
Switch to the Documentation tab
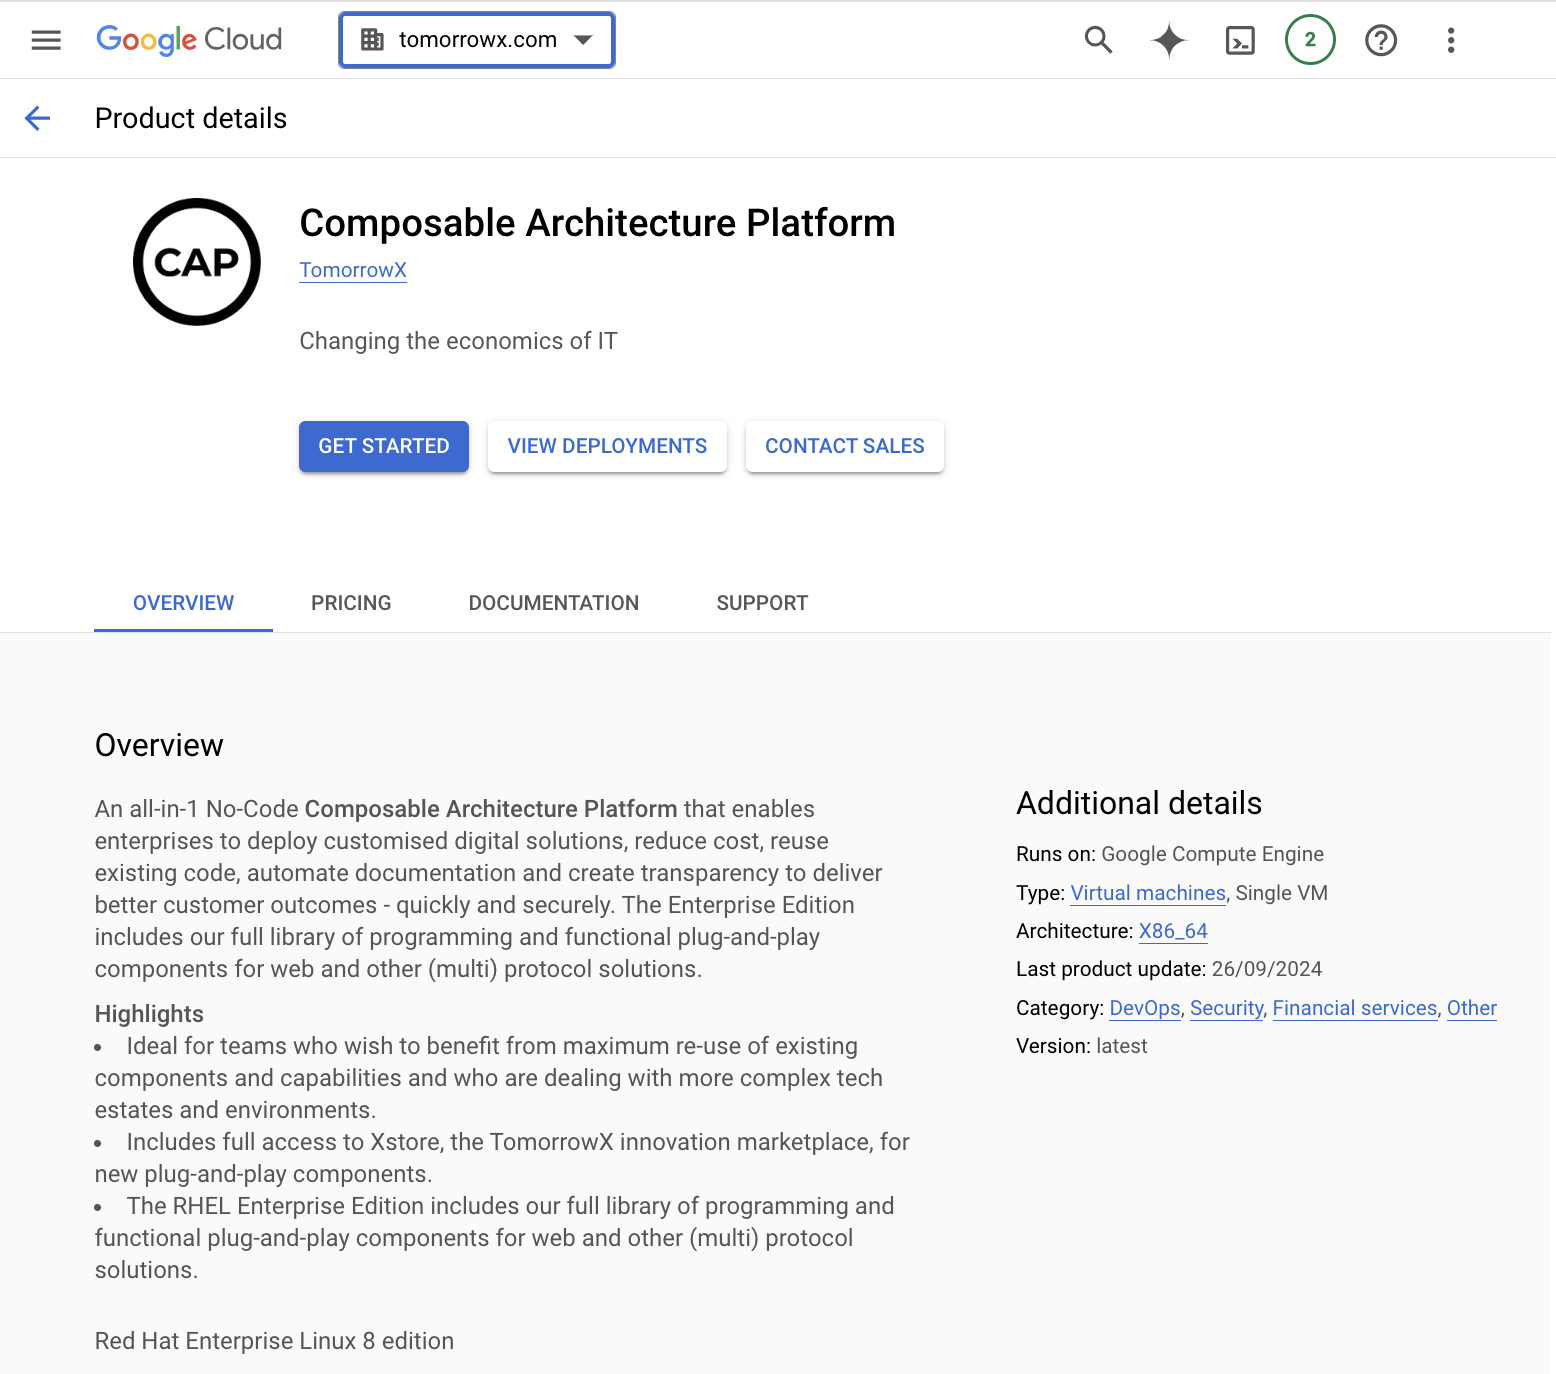pyautogui.click(x=554, y=603)
